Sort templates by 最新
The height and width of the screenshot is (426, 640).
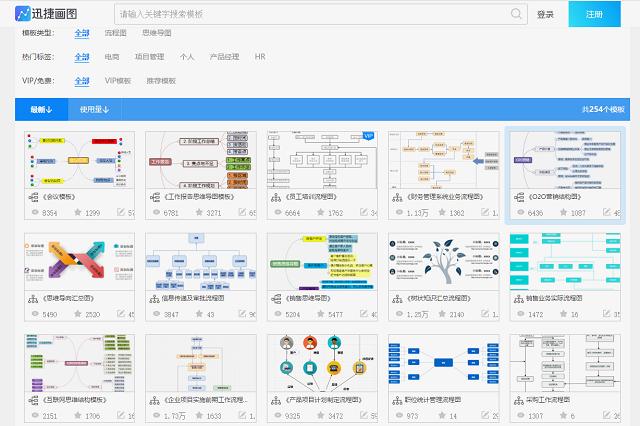(41, 109)
